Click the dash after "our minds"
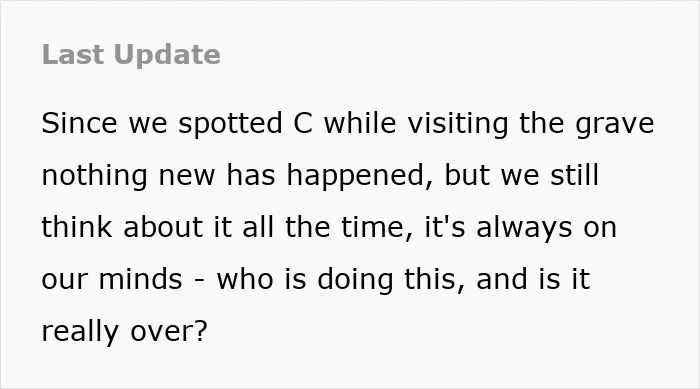 [x=200, y=282]
